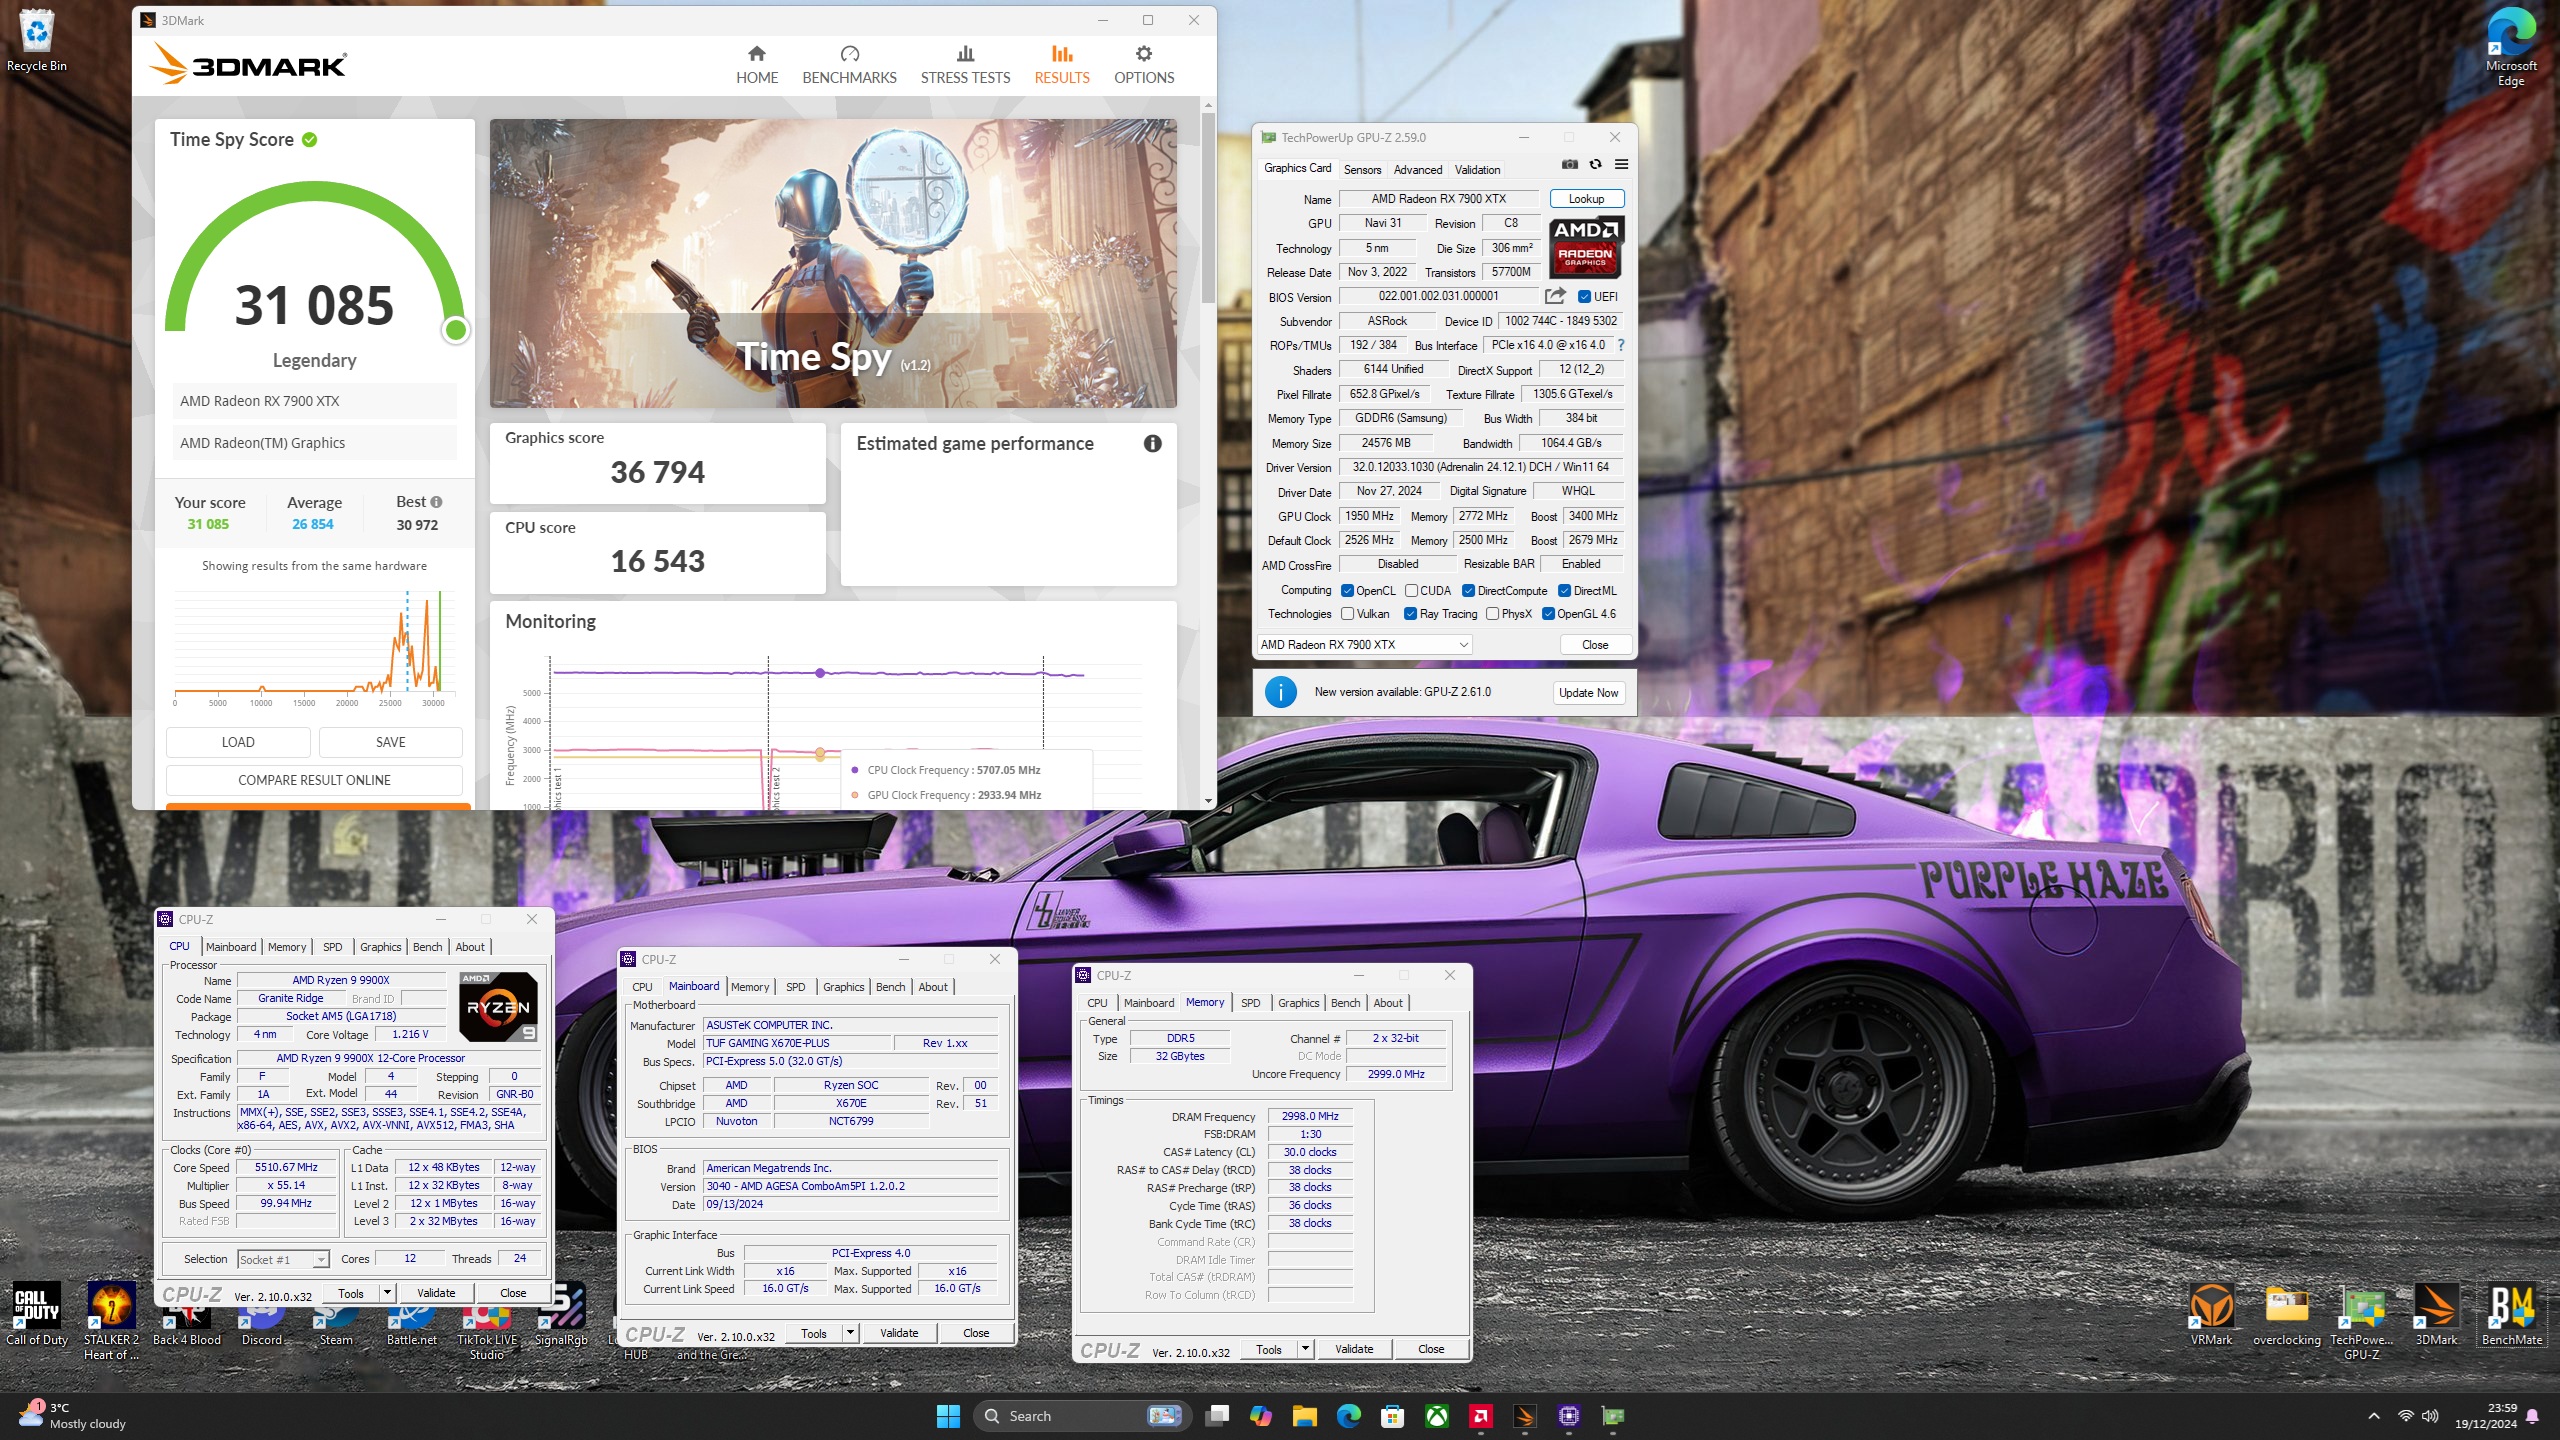Click the Lookup button in GPU-Z
The image size is (2560, 1440).
(1586, 199)
